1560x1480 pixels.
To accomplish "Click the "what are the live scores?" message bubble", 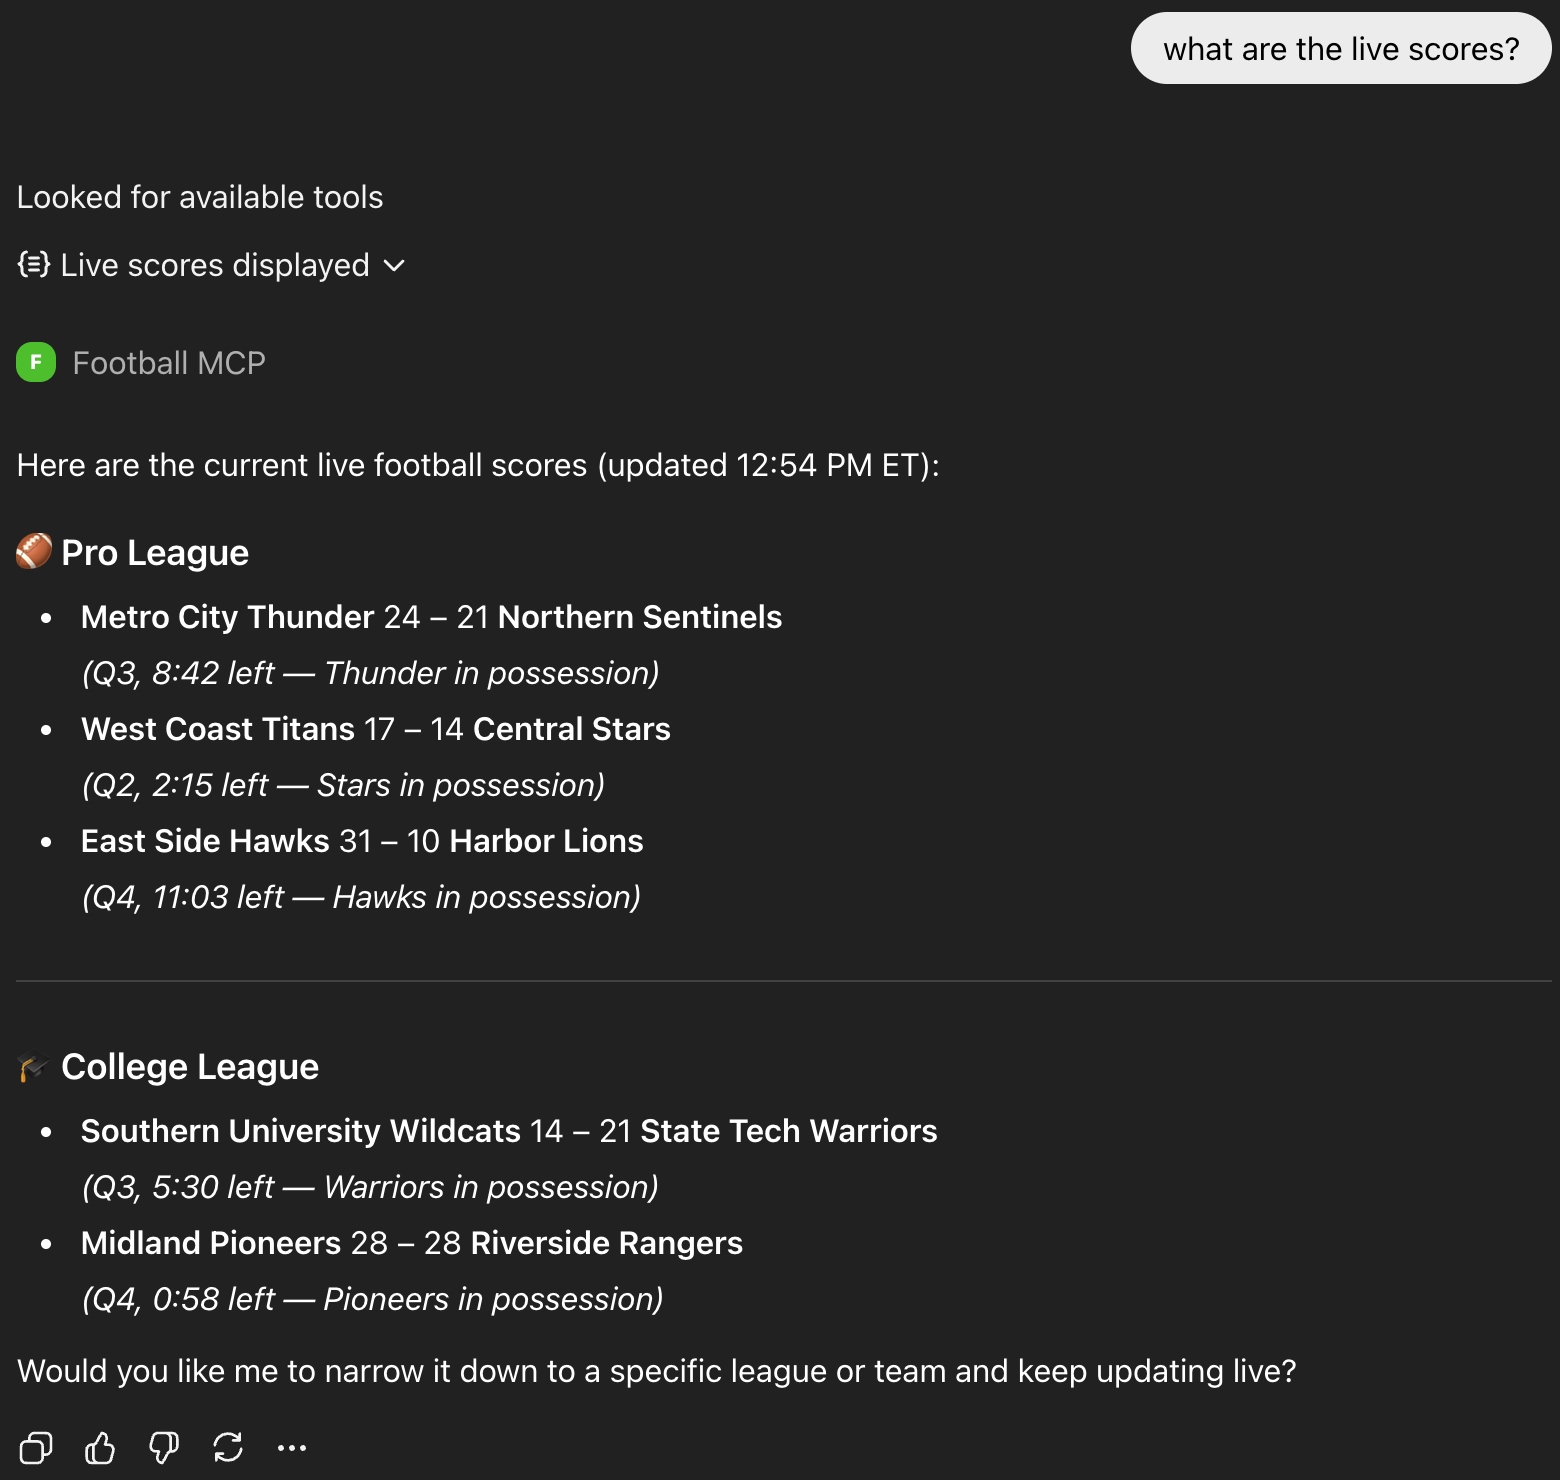I will pyautogui.click(x=1340, y=48).
